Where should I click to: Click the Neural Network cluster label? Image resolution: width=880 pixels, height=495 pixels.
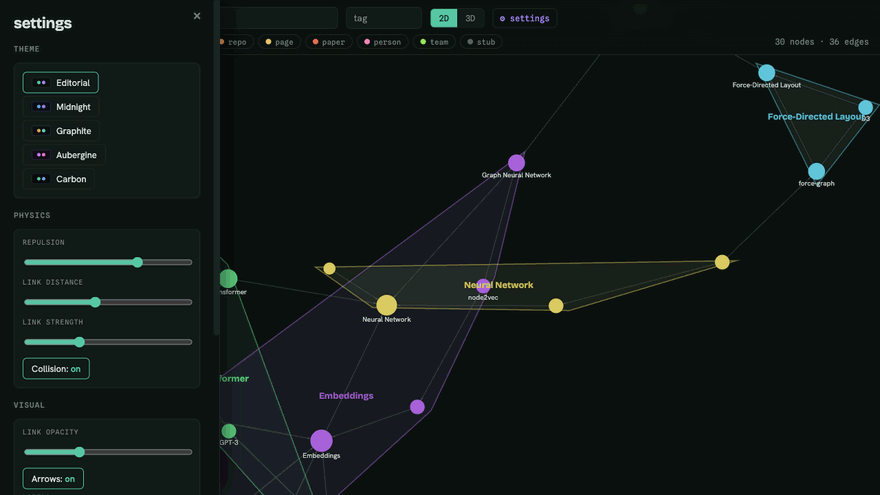498,285
